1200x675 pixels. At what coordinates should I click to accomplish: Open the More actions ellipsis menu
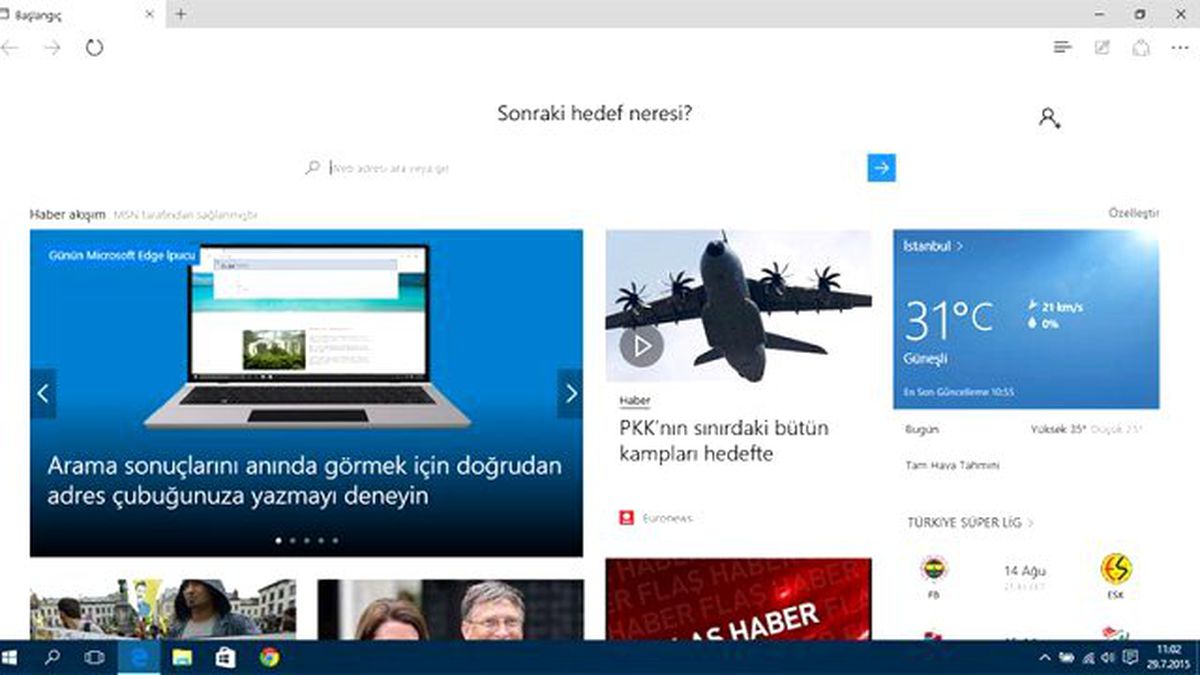[1179, 47]
